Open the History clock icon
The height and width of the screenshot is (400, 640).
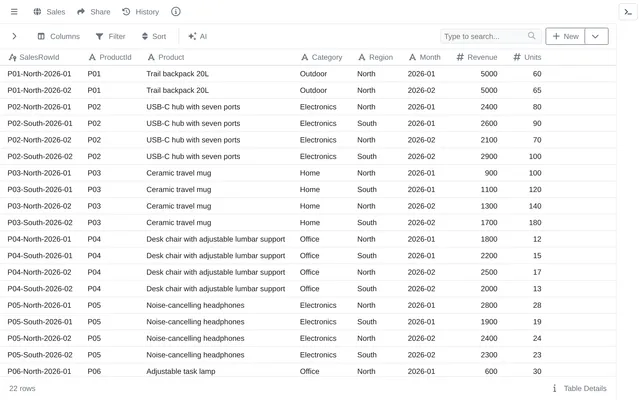(126, 12)
